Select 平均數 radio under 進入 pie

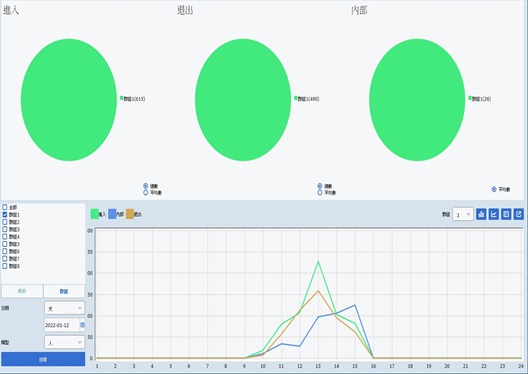pyautogui.click(x=145, y=193)
